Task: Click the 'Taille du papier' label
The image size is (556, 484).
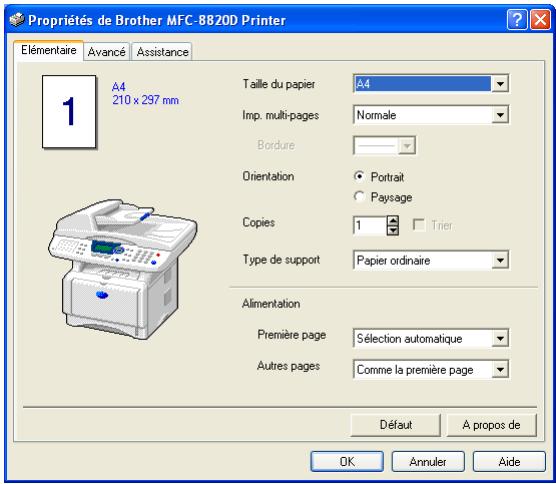Action: [279, 84]
